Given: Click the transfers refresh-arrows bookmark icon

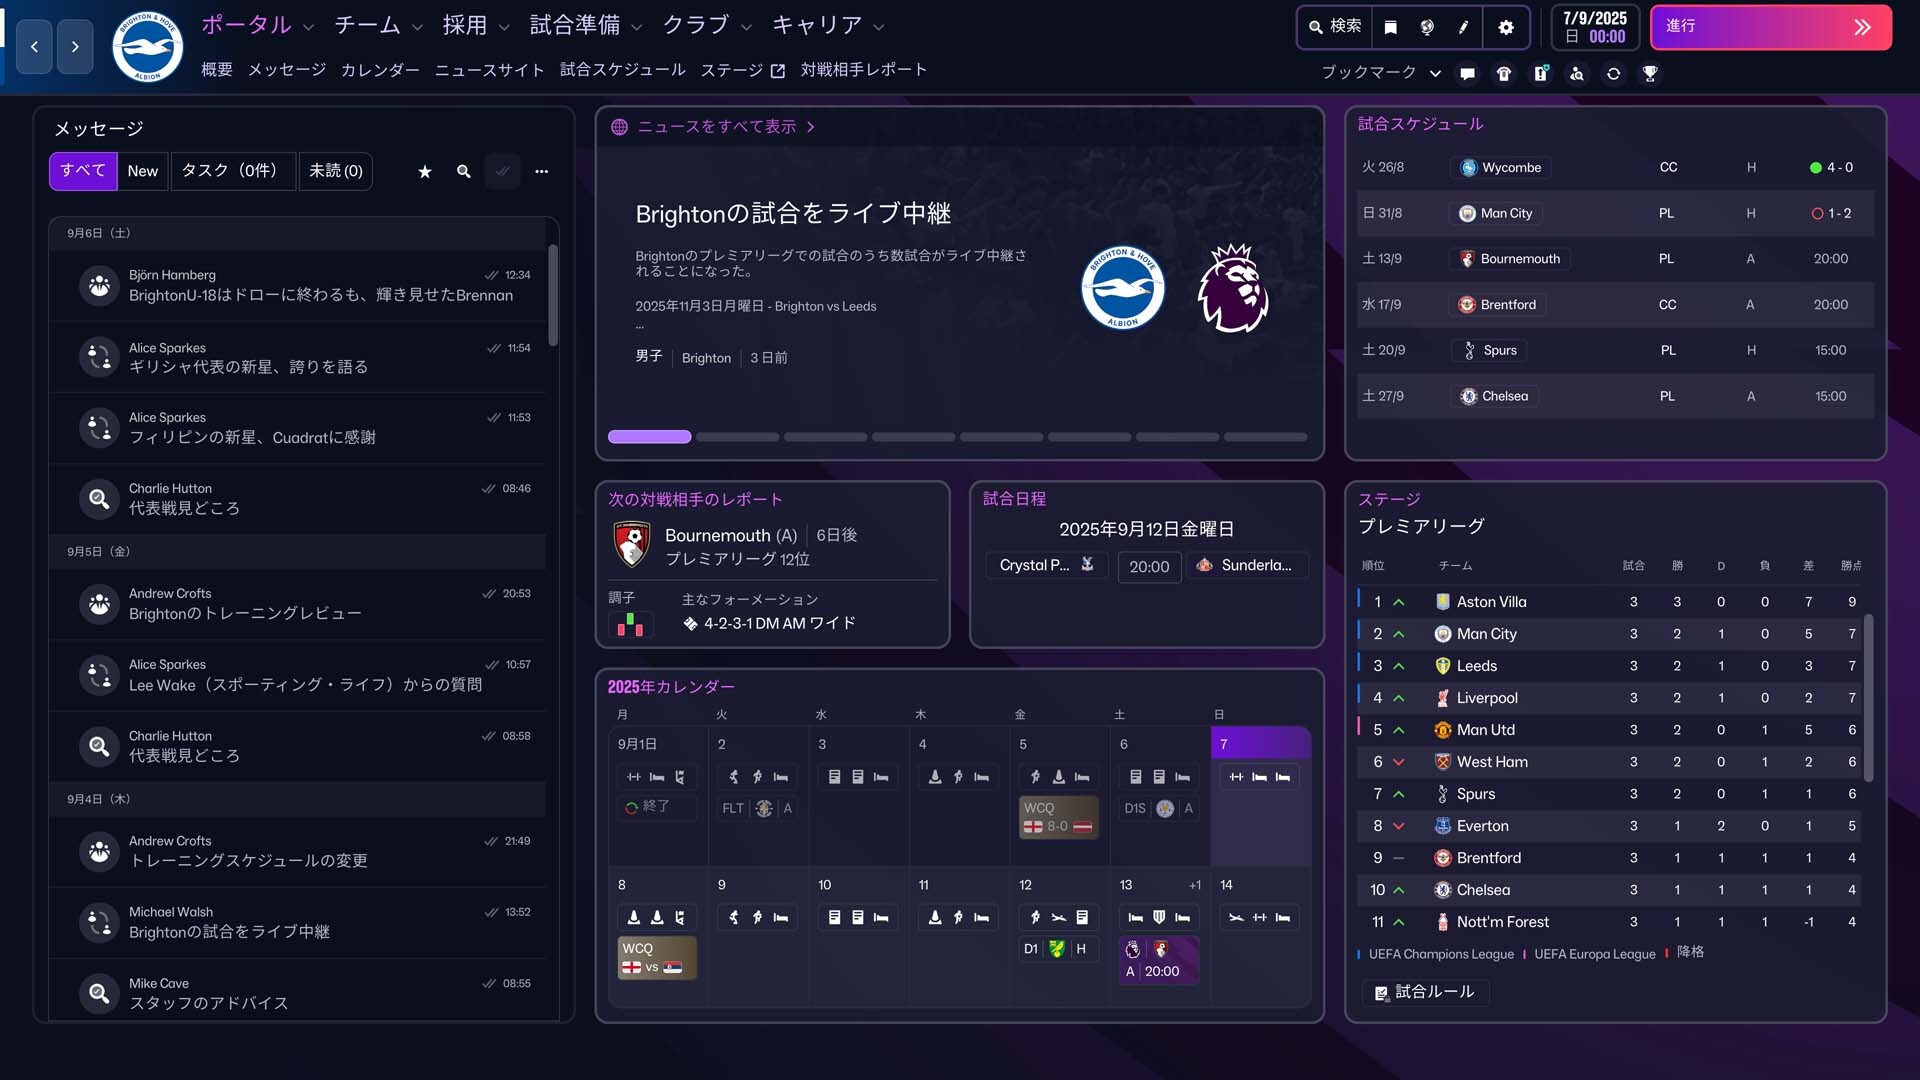Looking at the screenshot, I should pyautogui.click(x=1613, y=73).
